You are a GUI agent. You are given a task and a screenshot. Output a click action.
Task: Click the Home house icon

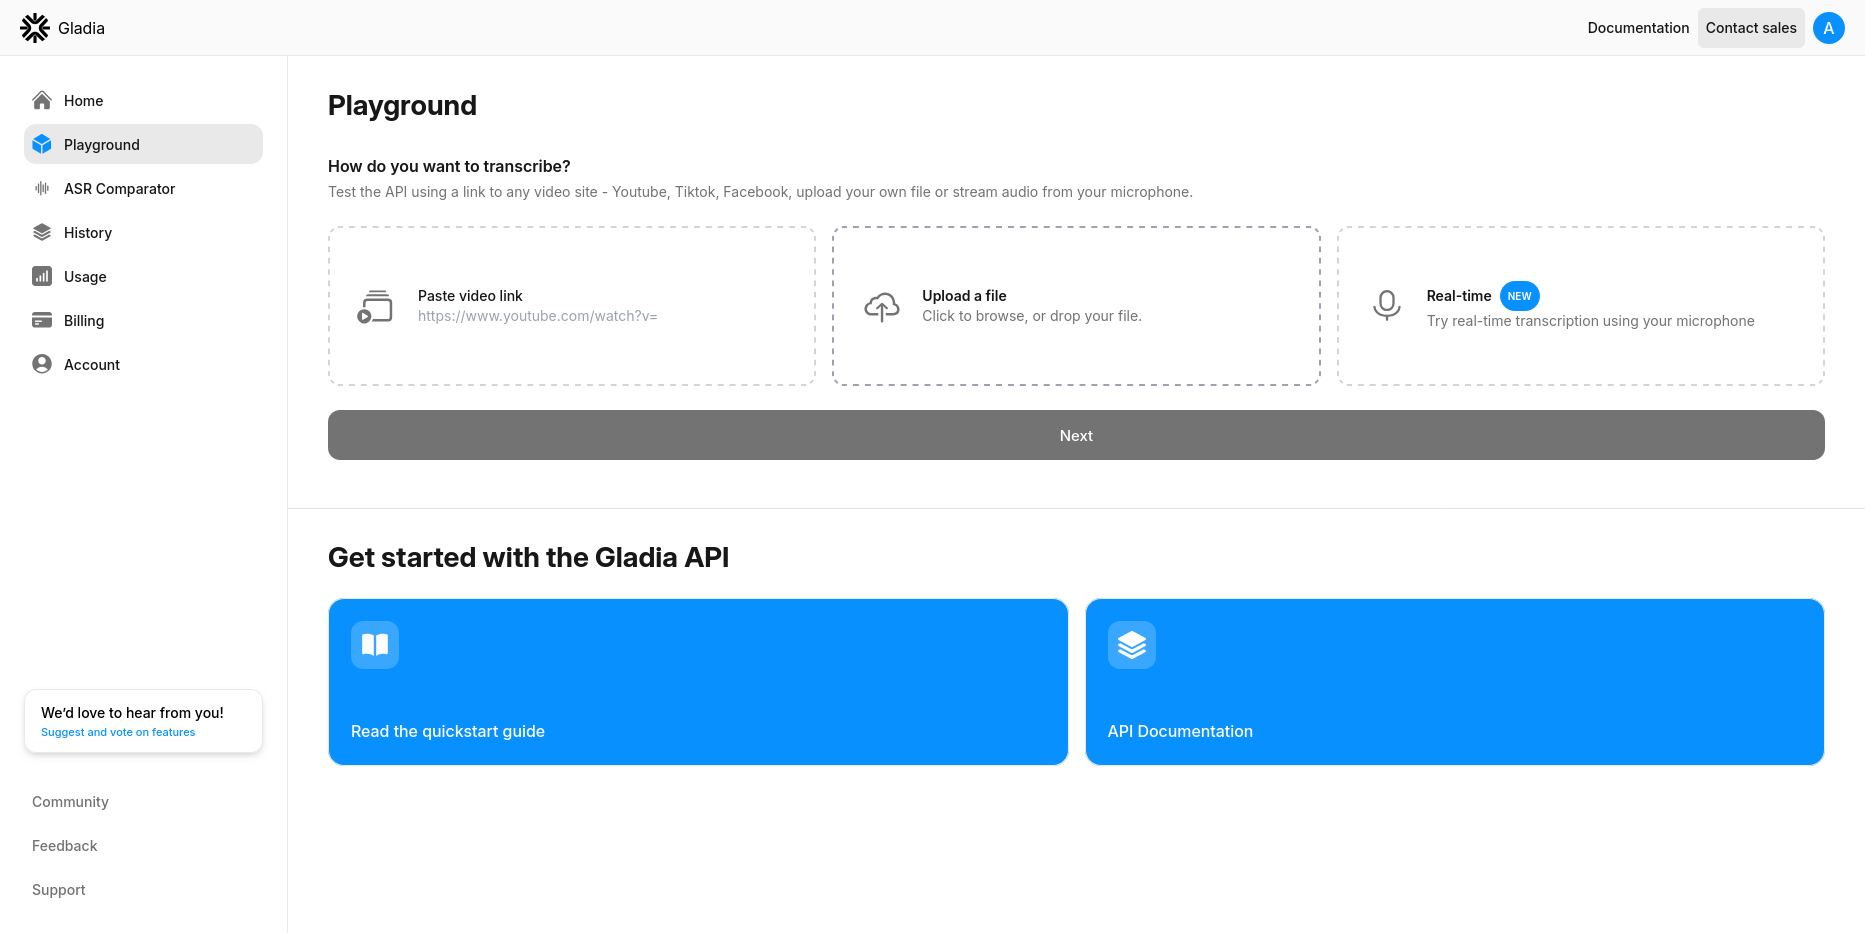[x=42, y=100]
